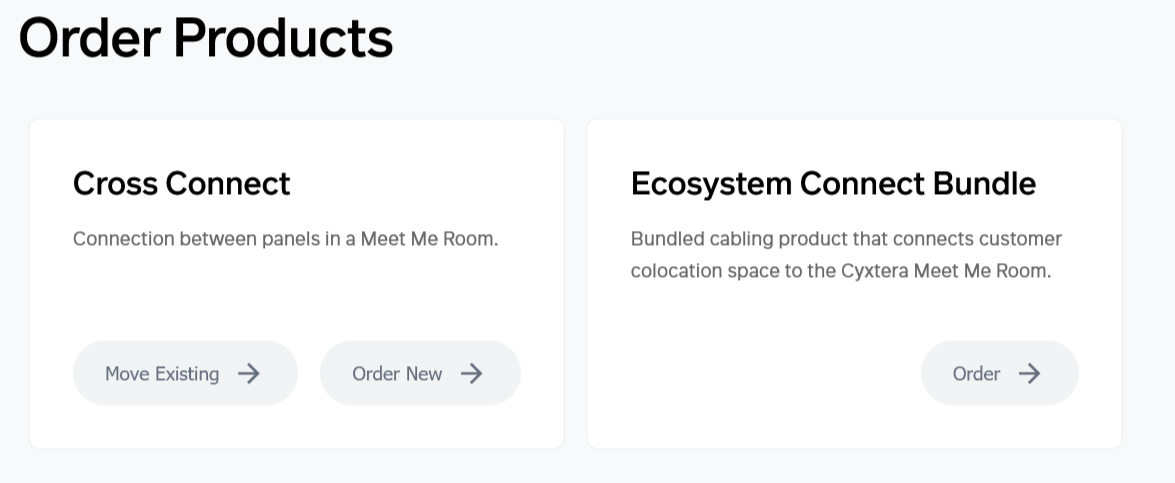Click the Order Products page heading
1175x483 pixels.
click(x=206, y=39)
